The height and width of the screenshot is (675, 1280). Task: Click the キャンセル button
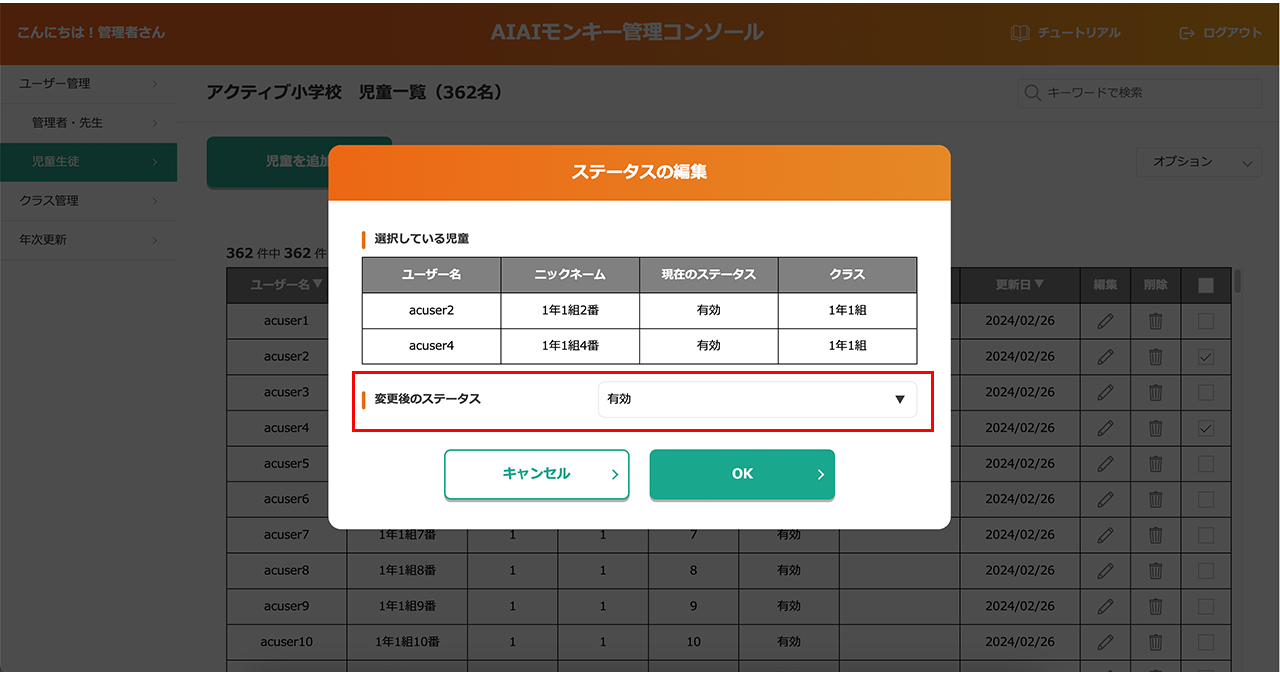tap(536, 474)
